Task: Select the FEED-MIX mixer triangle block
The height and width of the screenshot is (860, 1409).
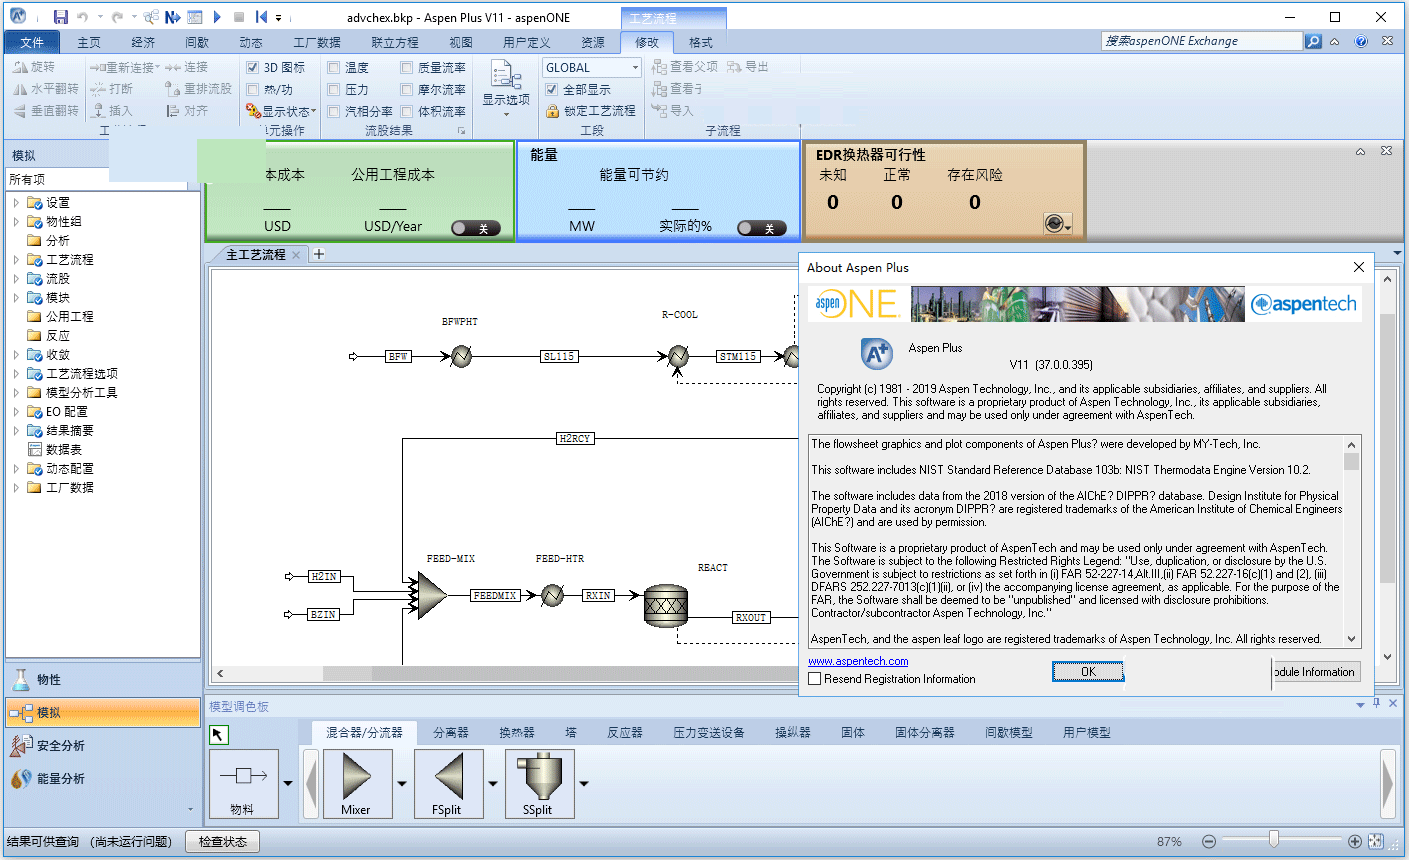Action: point(432,595)
